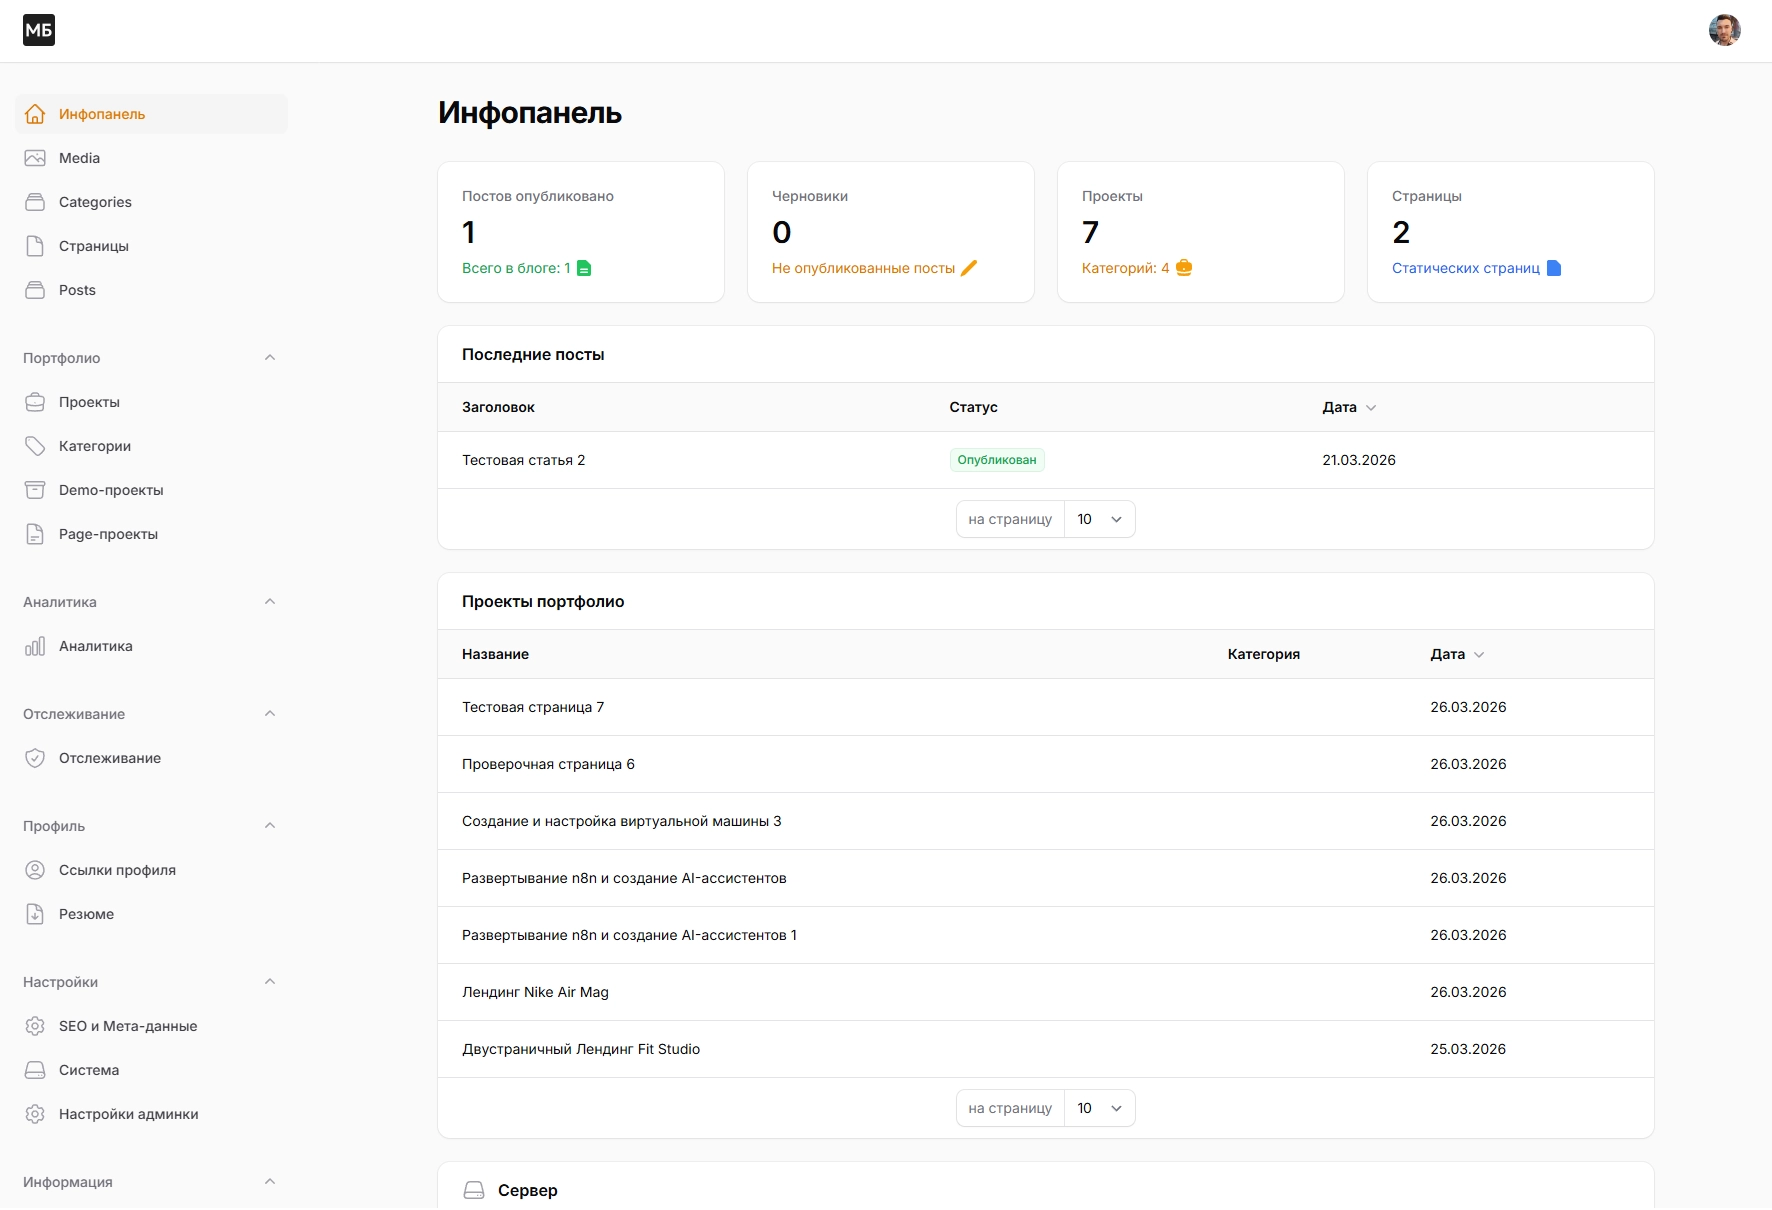Collapse the Портфолио sidebar section
The width and height of the screenshot is (1772, 1210).
pos(269,358)
